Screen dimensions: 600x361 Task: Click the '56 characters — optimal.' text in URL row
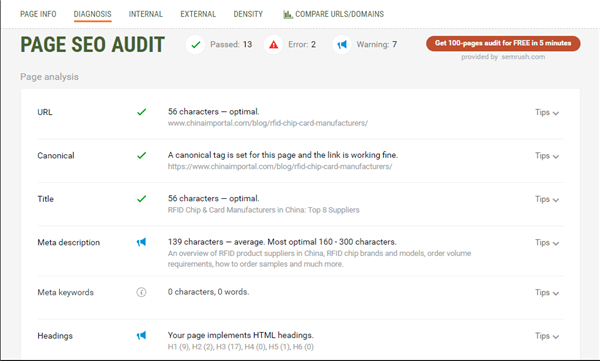[x=214, y=112]
